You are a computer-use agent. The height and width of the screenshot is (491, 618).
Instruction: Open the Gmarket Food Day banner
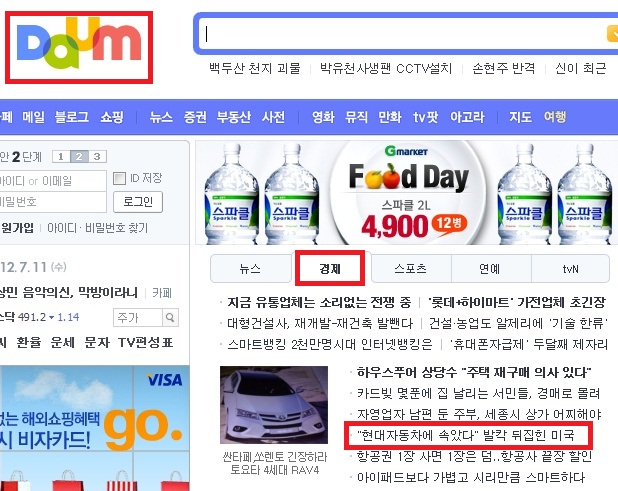pos(407,193)
